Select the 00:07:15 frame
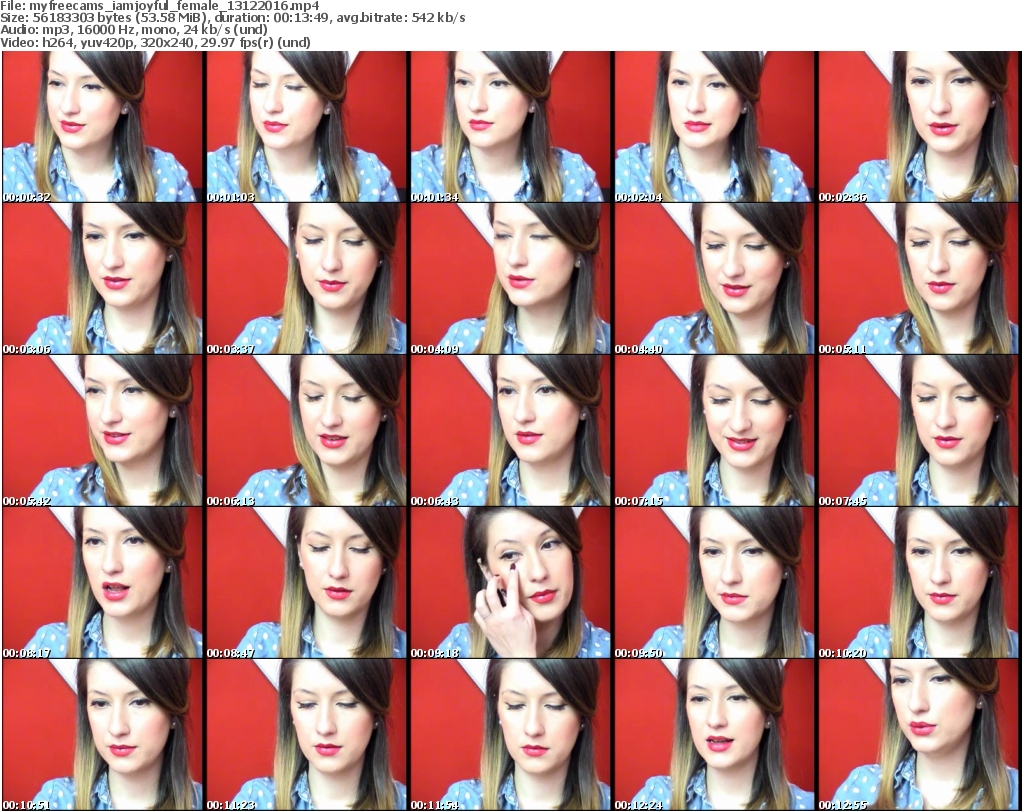 point(714,431)
